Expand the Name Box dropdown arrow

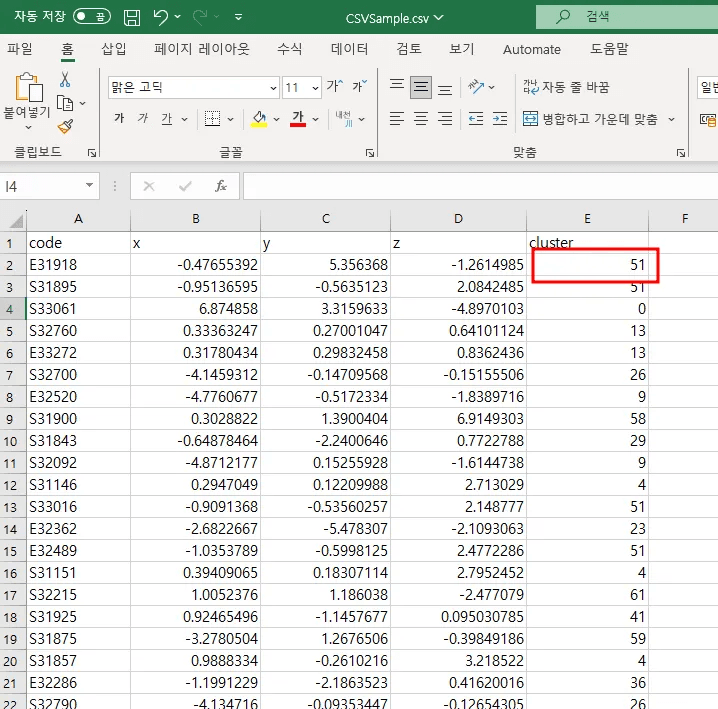90,186
